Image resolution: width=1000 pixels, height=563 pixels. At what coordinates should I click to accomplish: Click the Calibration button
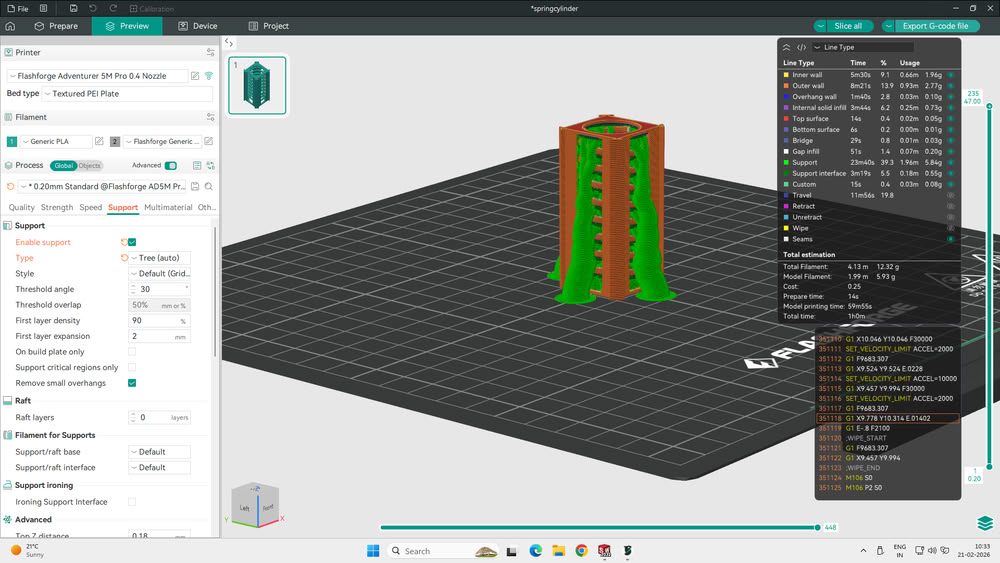[152, 9]
